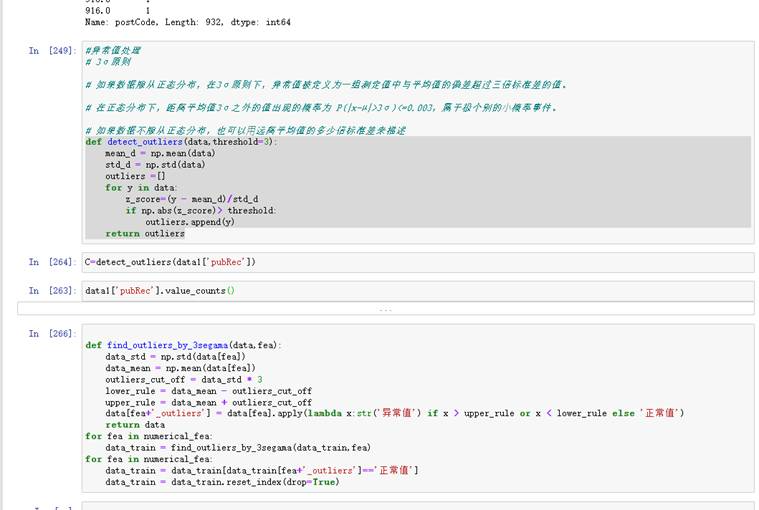
Task: Place cursor on 'if np.abs(z_score)> threshold:' line
Action: tap(201, 211)
